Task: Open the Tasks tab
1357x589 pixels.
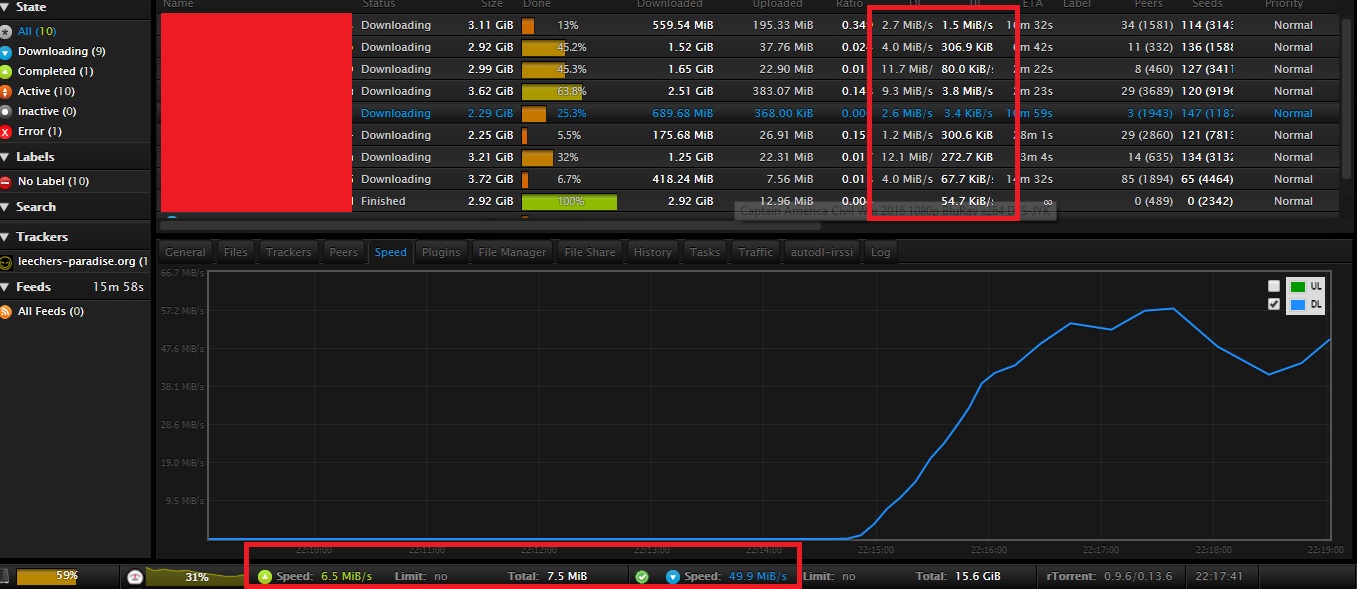Action: coord(705,252)
